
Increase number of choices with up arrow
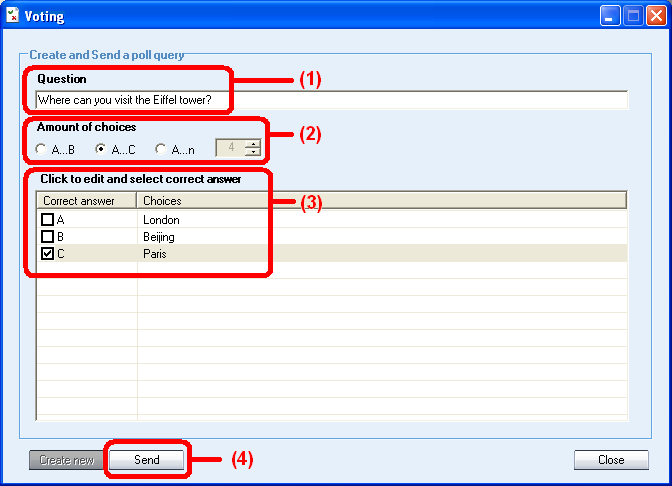(x=252, y=144)
